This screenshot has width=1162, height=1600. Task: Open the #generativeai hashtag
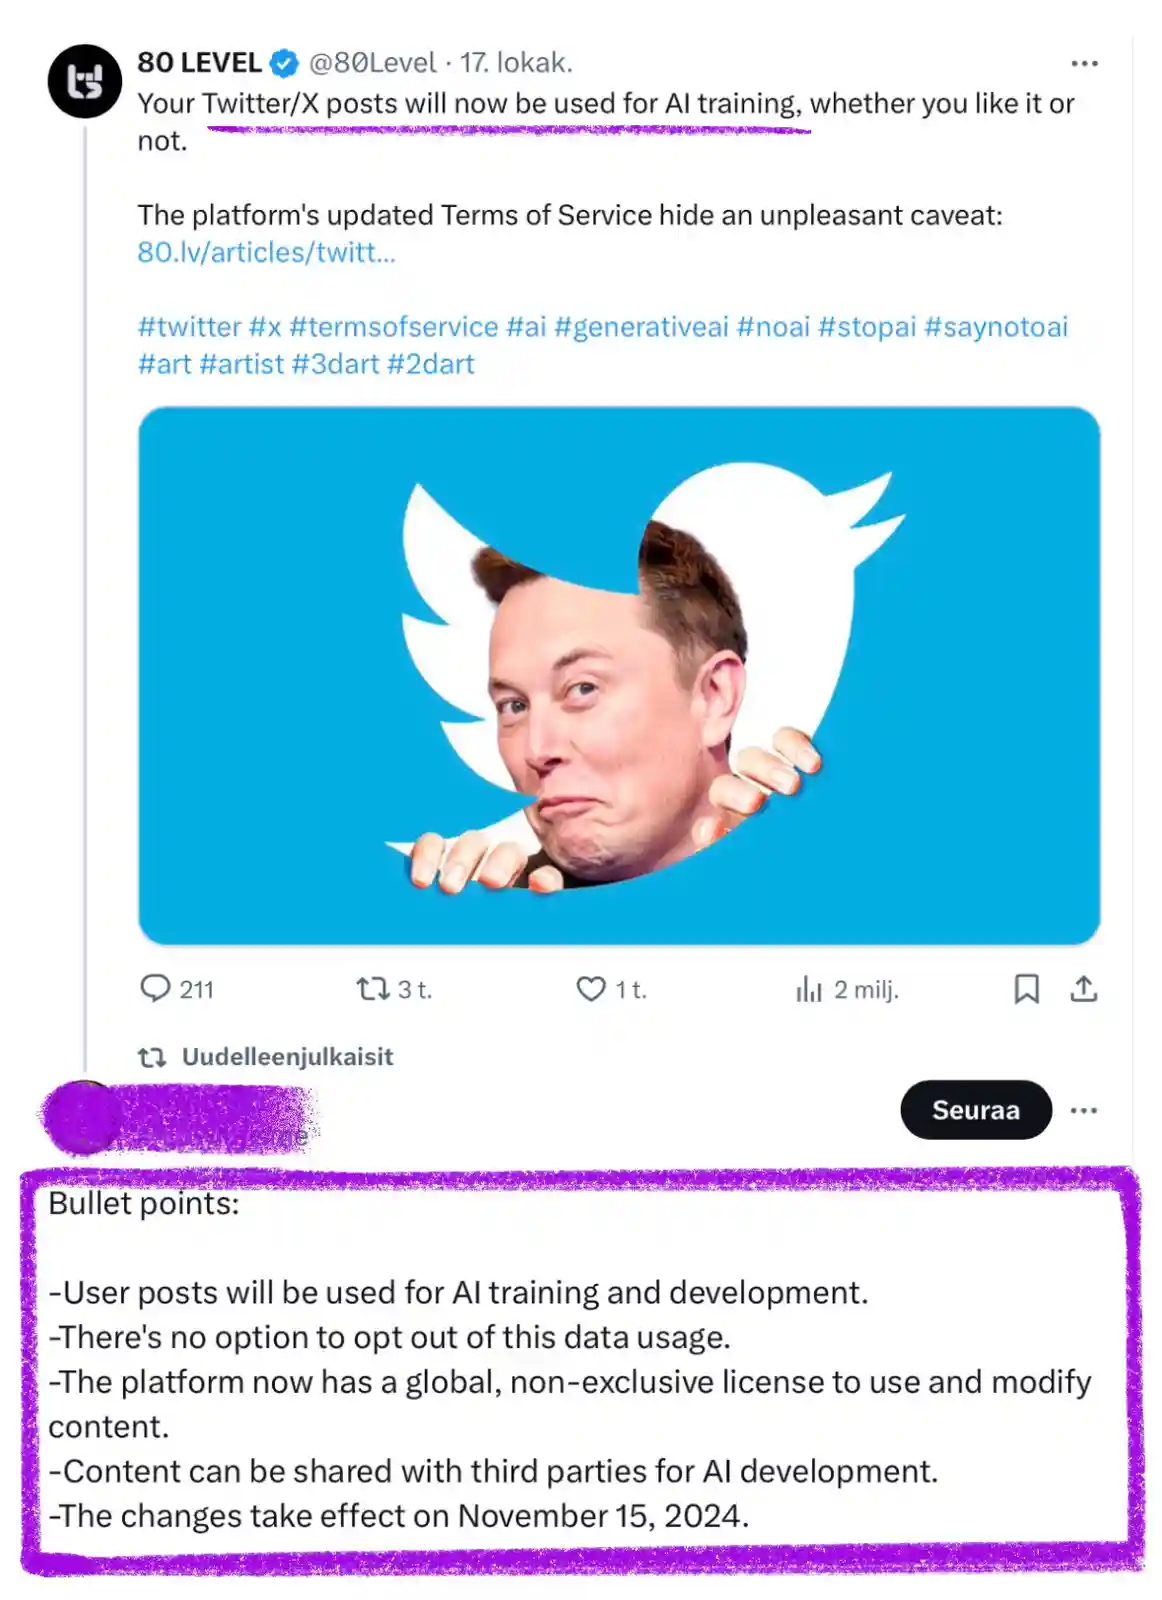[641, 327]
